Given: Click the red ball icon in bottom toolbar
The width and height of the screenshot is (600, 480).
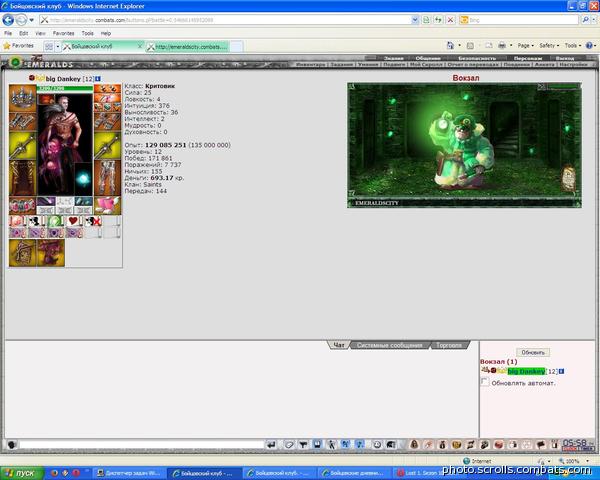Looking at the screenshot, I should (x=499, y=444).
